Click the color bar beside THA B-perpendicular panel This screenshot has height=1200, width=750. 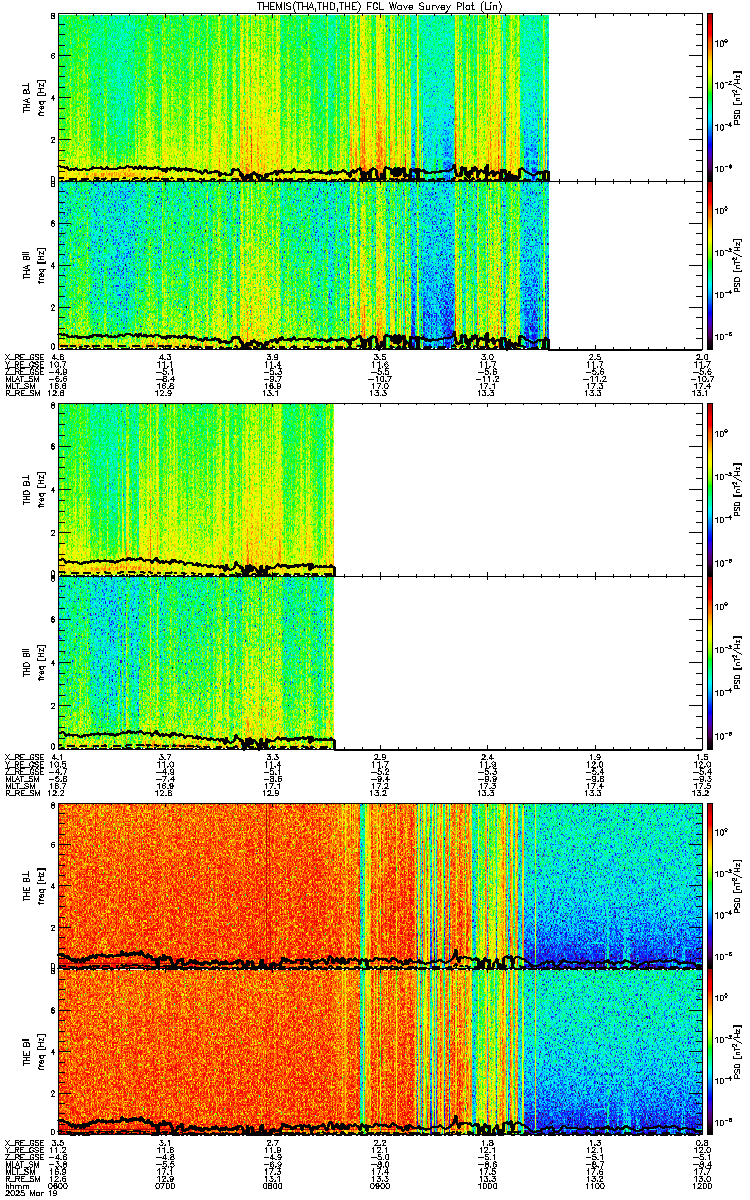click(x=711, y=97)
